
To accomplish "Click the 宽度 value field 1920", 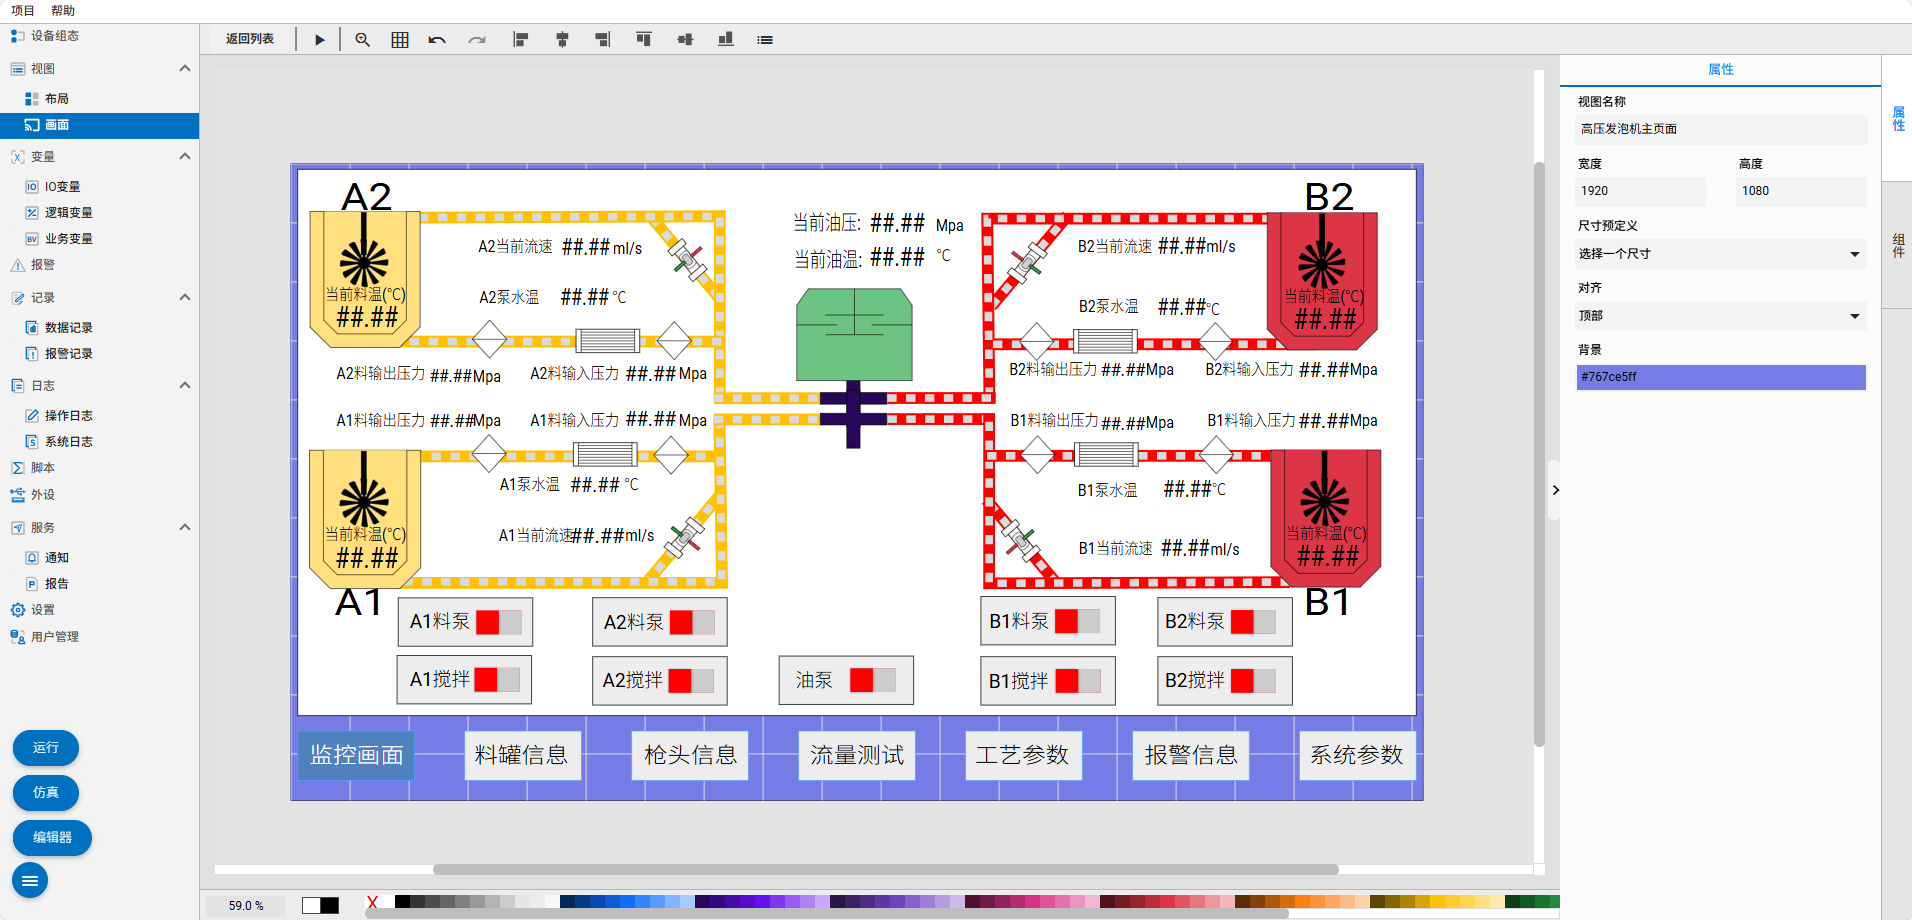I will pyautogui.click(x=1641, y=191).
